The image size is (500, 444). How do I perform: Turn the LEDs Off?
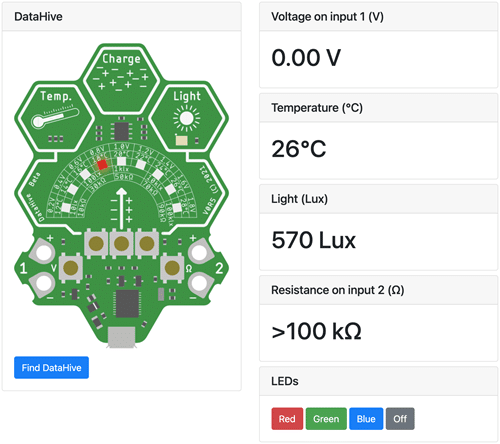coord(400,419)
